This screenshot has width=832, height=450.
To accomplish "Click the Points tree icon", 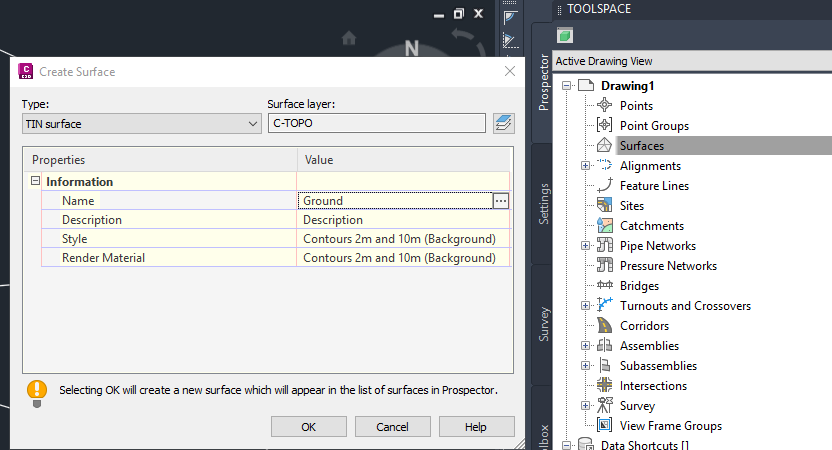I will point(604,105).
